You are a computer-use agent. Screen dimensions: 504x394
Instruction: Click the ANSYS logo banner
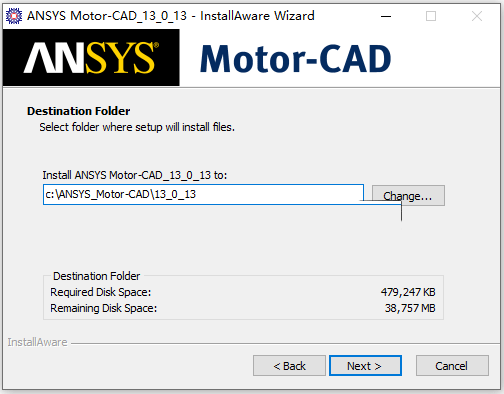91,57
